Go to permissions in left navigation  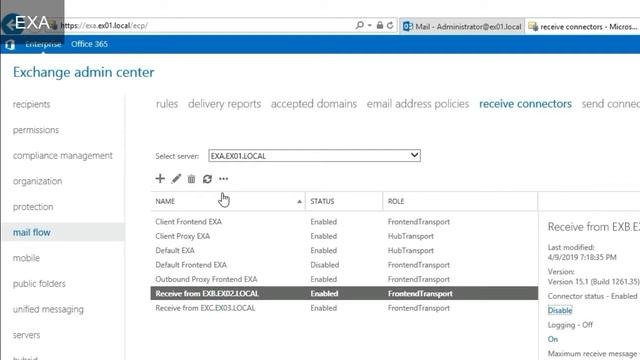[x=36, y=130]
